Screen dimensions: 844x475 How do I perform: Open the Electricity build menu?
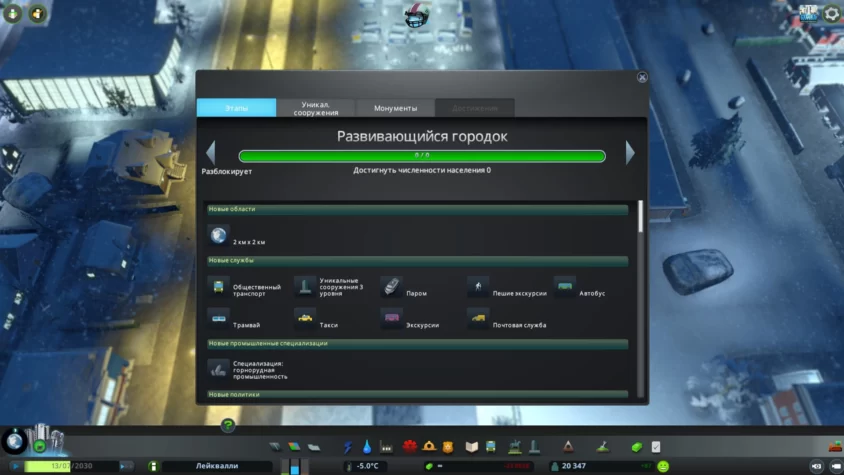point(348,446)
